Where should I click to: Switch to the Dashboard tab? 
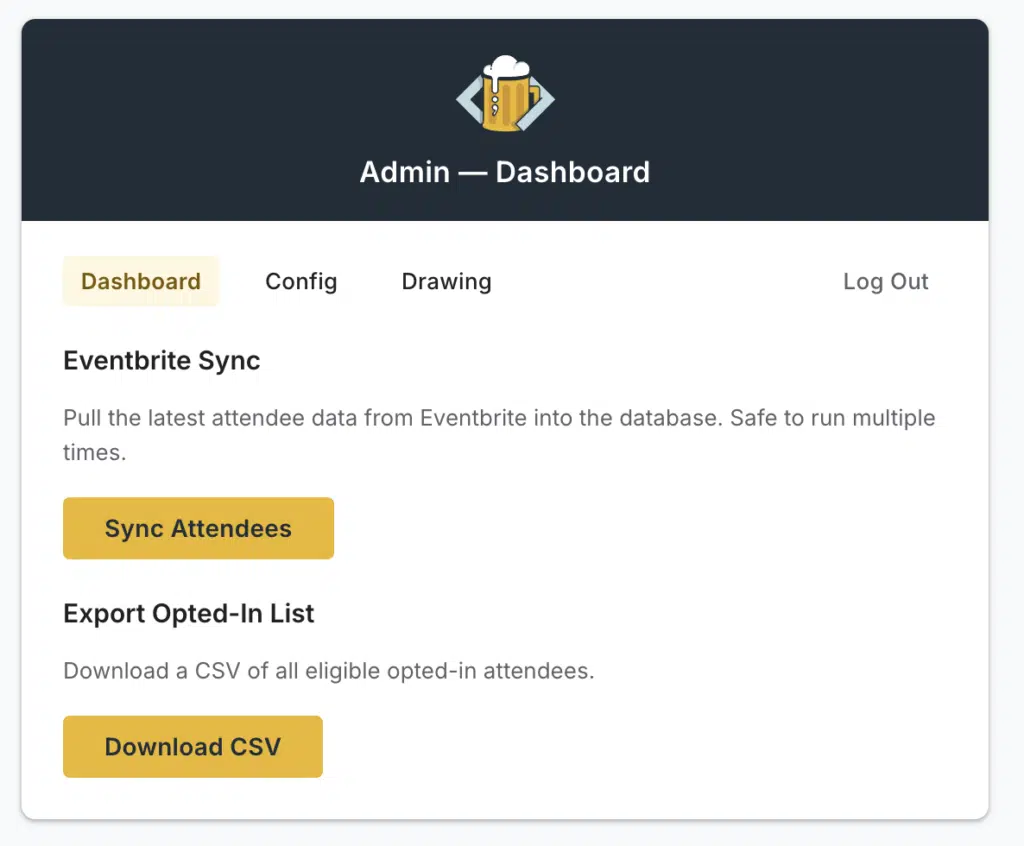pyautogui.click(x=141, y=282)
